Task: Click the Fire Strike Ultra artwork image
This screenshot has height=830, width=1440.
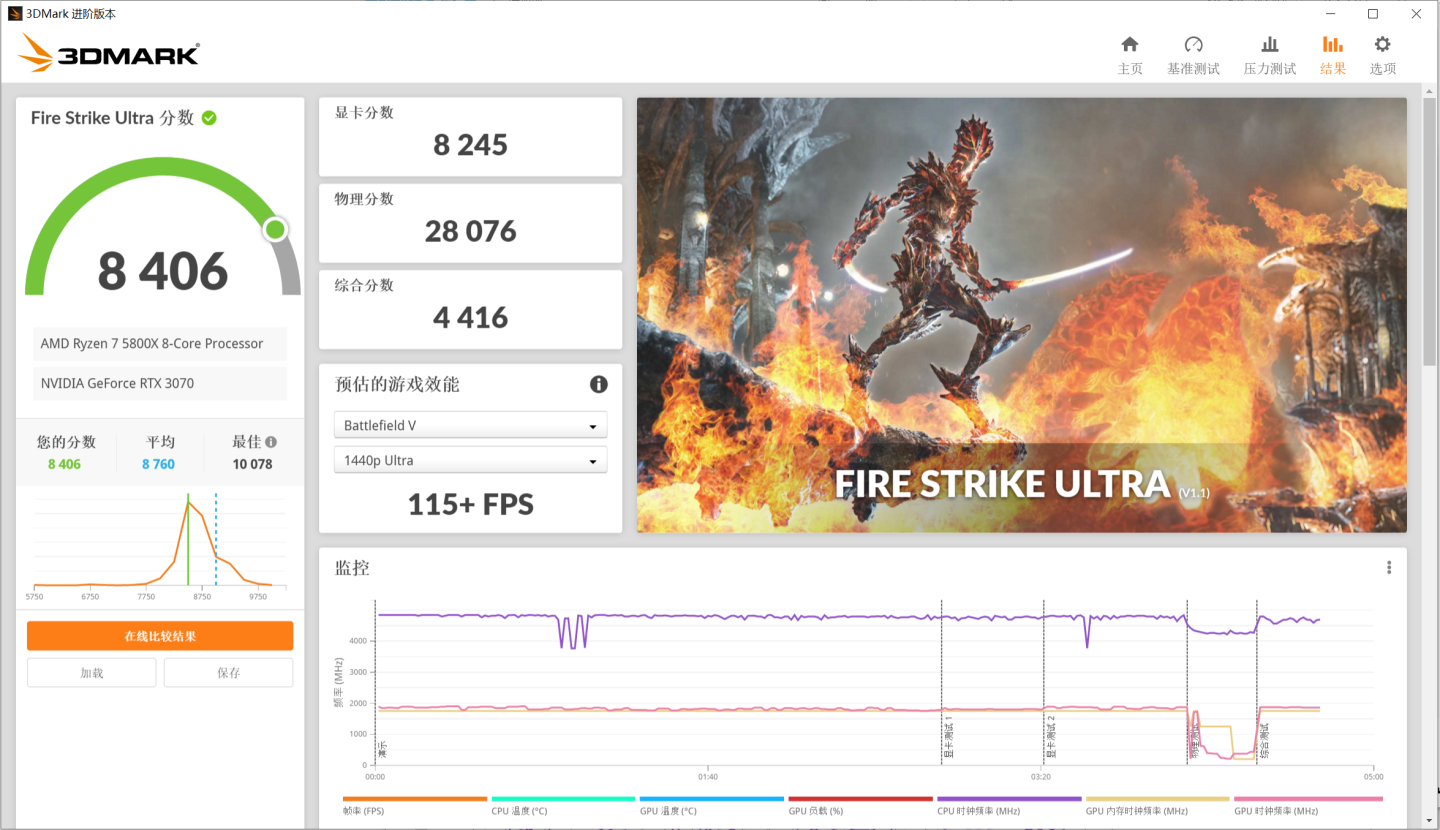Action: (x=1022, y=315)
